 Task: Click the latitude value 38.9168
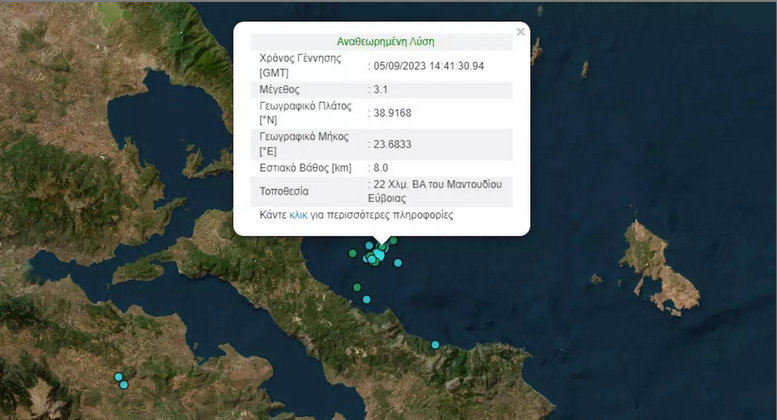[x=394, y=113]
